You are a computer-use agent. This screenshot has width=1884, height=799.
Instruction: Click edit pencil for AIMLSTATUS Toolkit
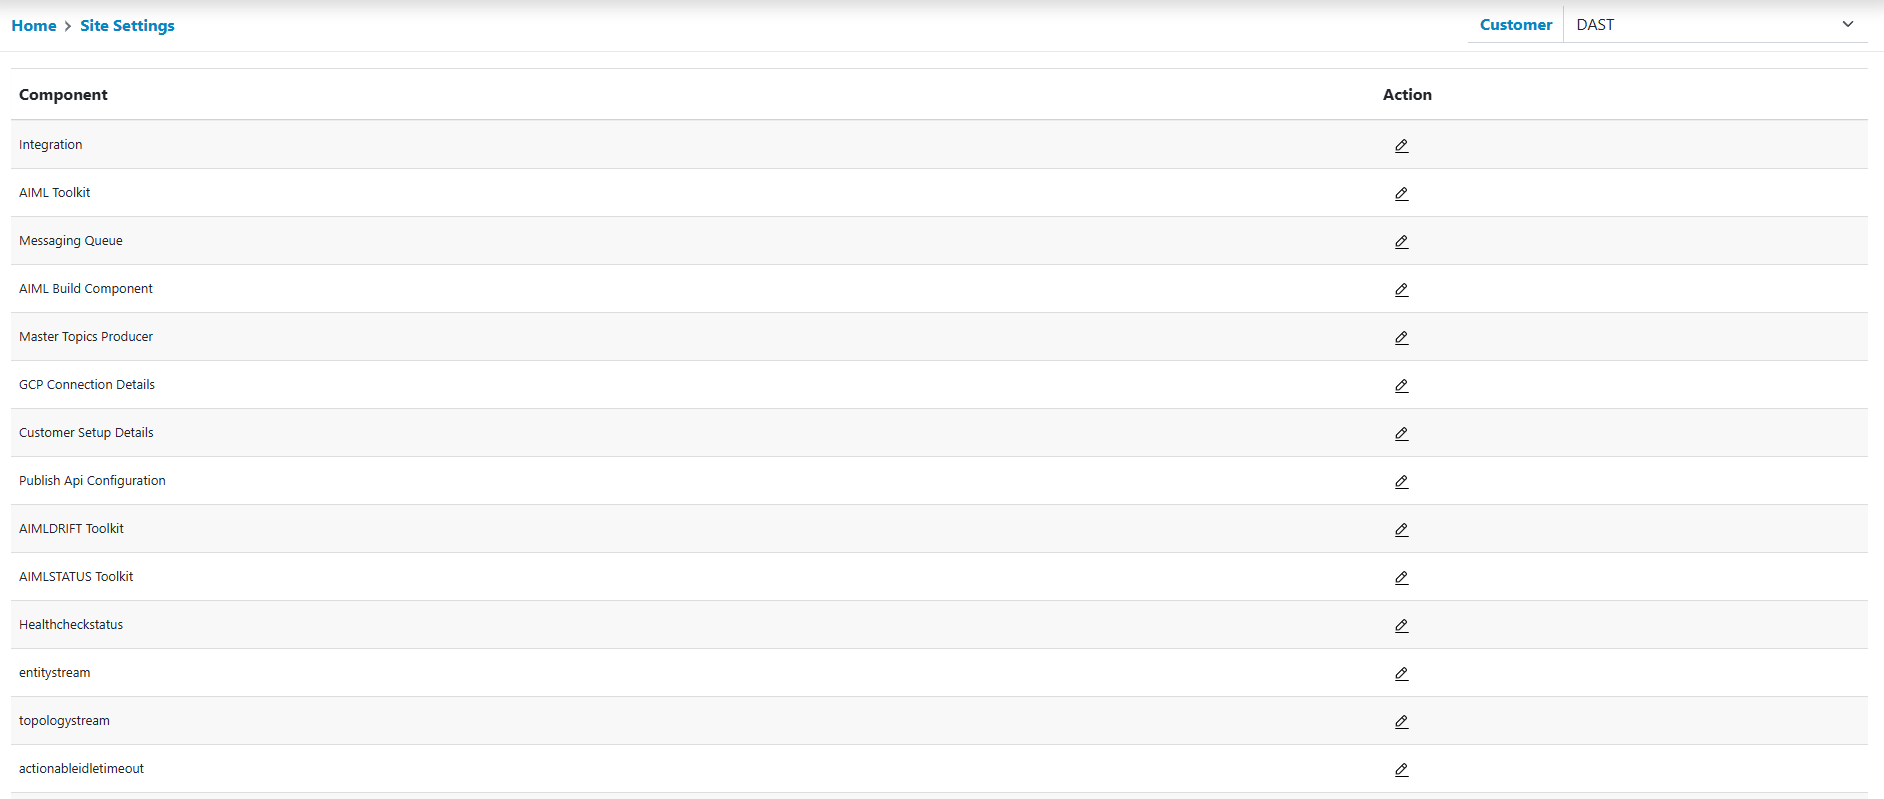(x=1401, y=578)
